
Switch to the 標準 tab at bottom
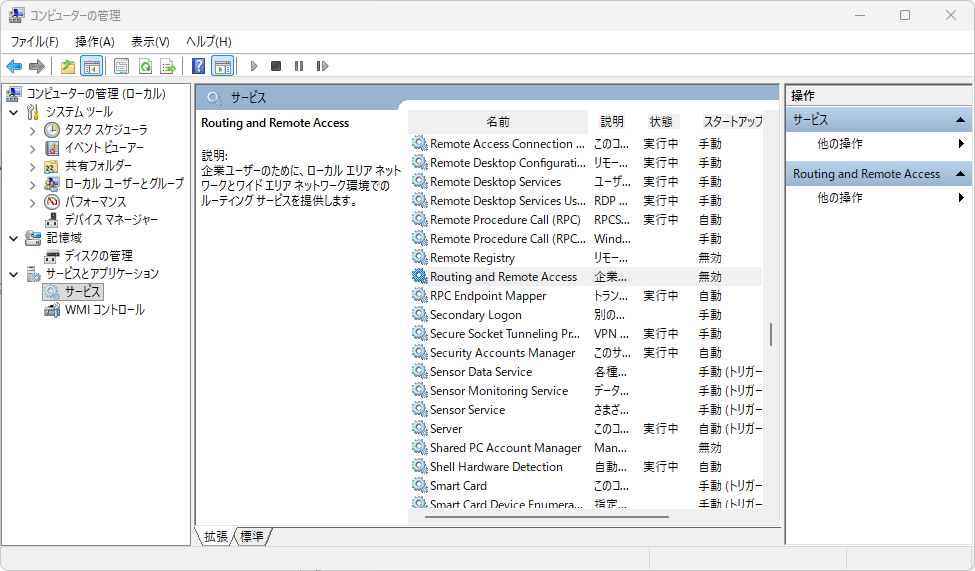(x=252, y=537)
